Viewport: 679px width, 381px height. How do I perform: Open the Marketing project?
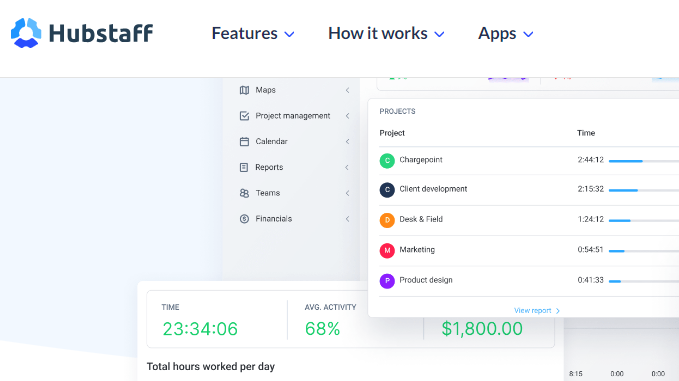[417, 249]
